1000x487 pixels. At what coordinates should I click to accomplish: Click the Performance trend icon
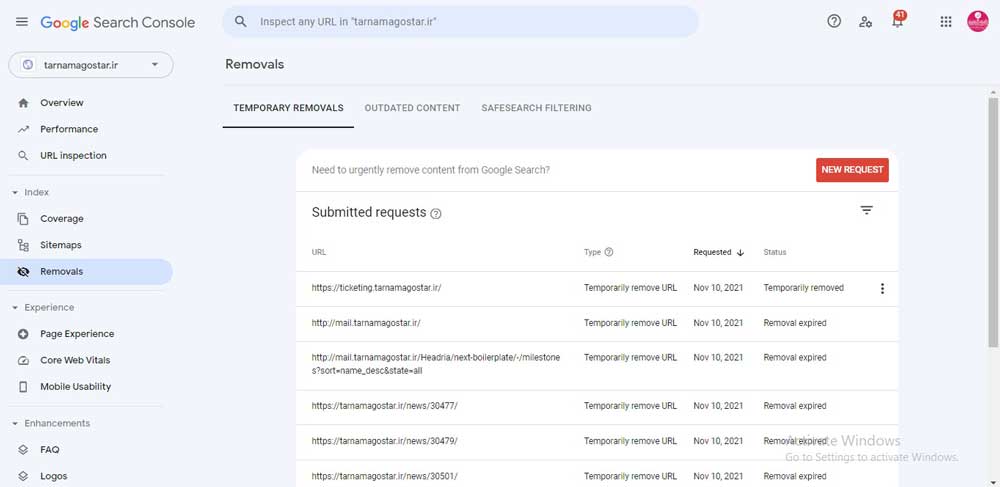point(24,129)
